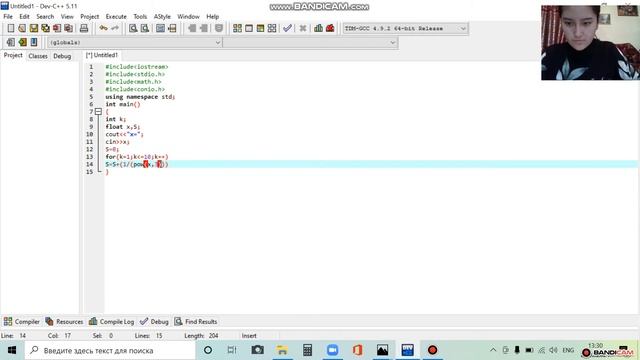Viewport: 640px width, 360px height.
Task: Click the Toggle Bookmarks toolbar icon
Action: pyautogui.click(x=22, y=42)
